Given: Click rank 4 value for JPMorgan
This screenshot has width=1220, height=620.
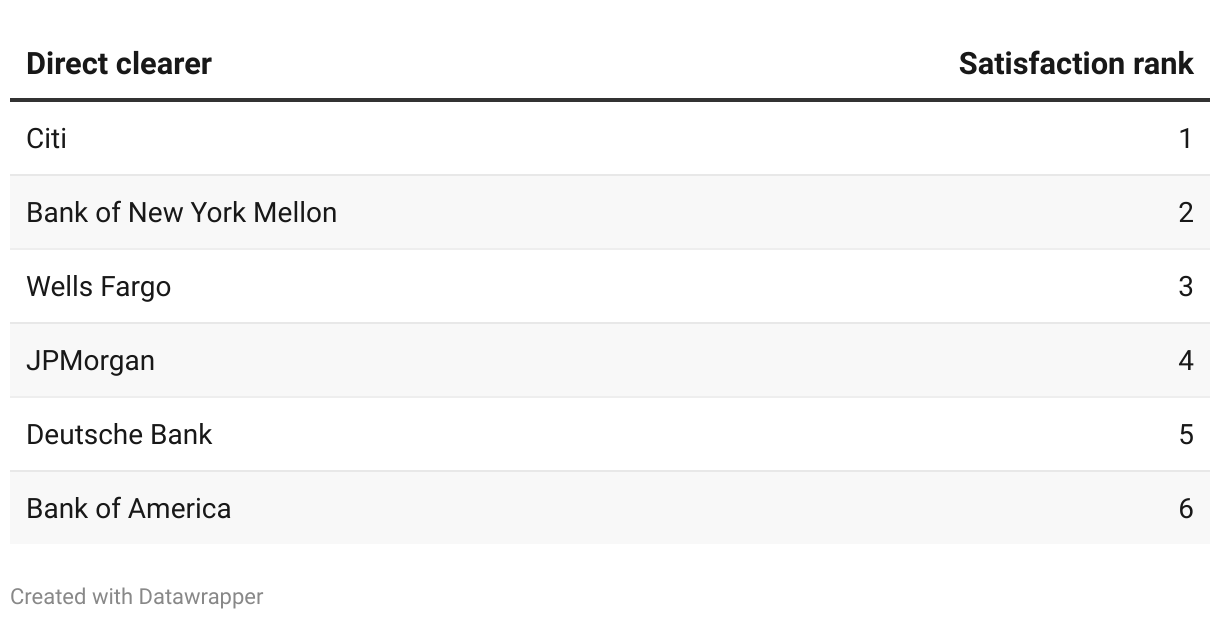Looking at the screenshot, I should pyautogui.click(x=1186, y=360).
